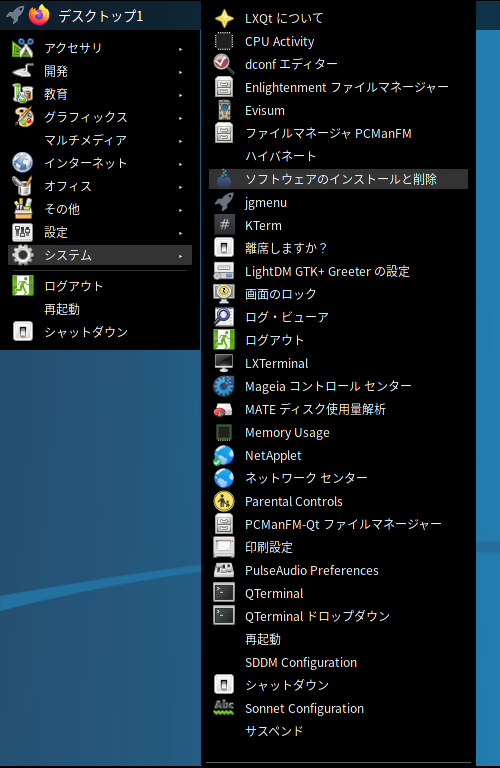Open the その他 category icon
This screenshot has width=500, height=768.
pos(23,209)
